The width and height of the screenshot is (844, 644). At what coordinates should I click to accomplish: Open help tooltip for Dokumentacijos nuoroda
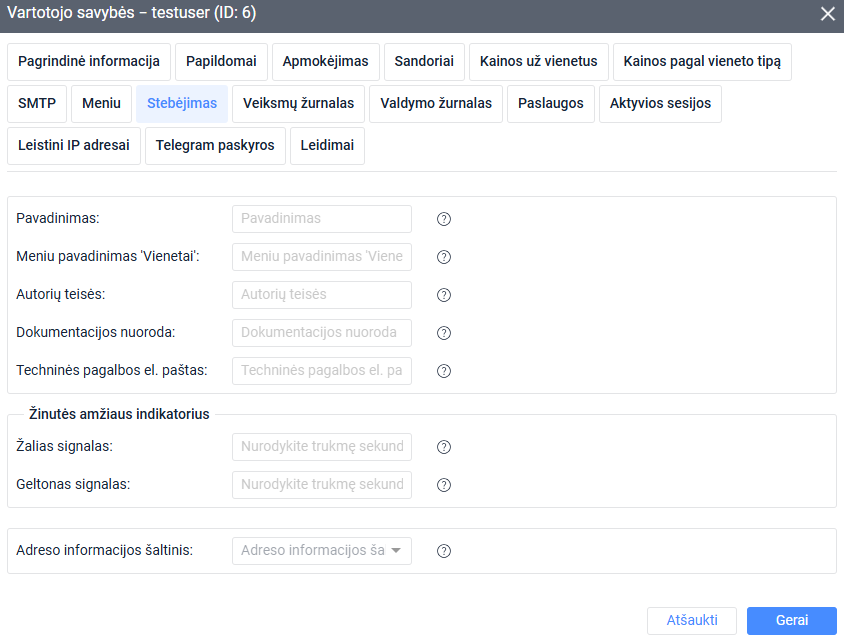[444, 332]
